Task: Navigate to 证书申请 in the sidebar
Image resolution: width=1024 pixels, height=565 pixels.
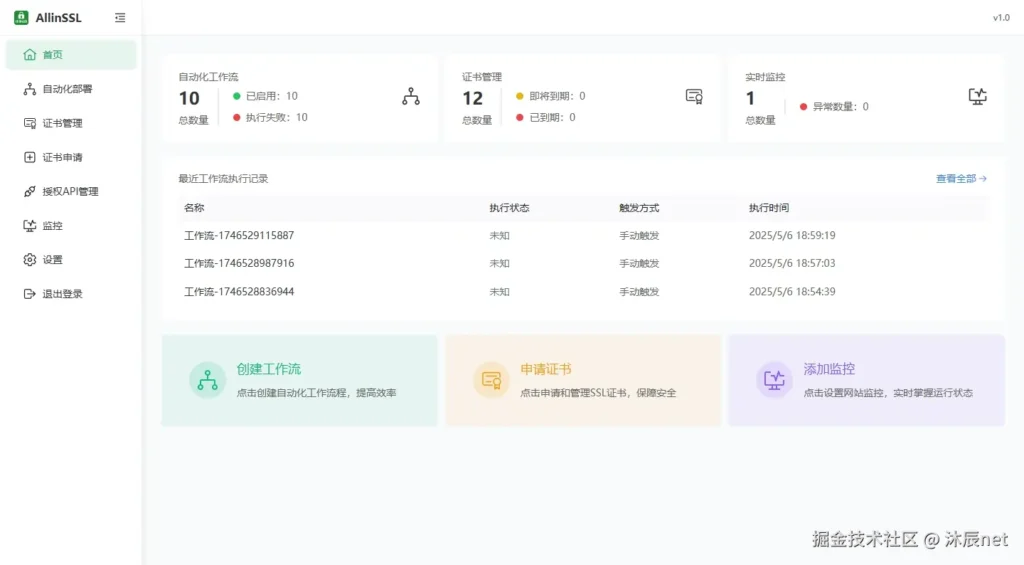Action: coord(71,157)
